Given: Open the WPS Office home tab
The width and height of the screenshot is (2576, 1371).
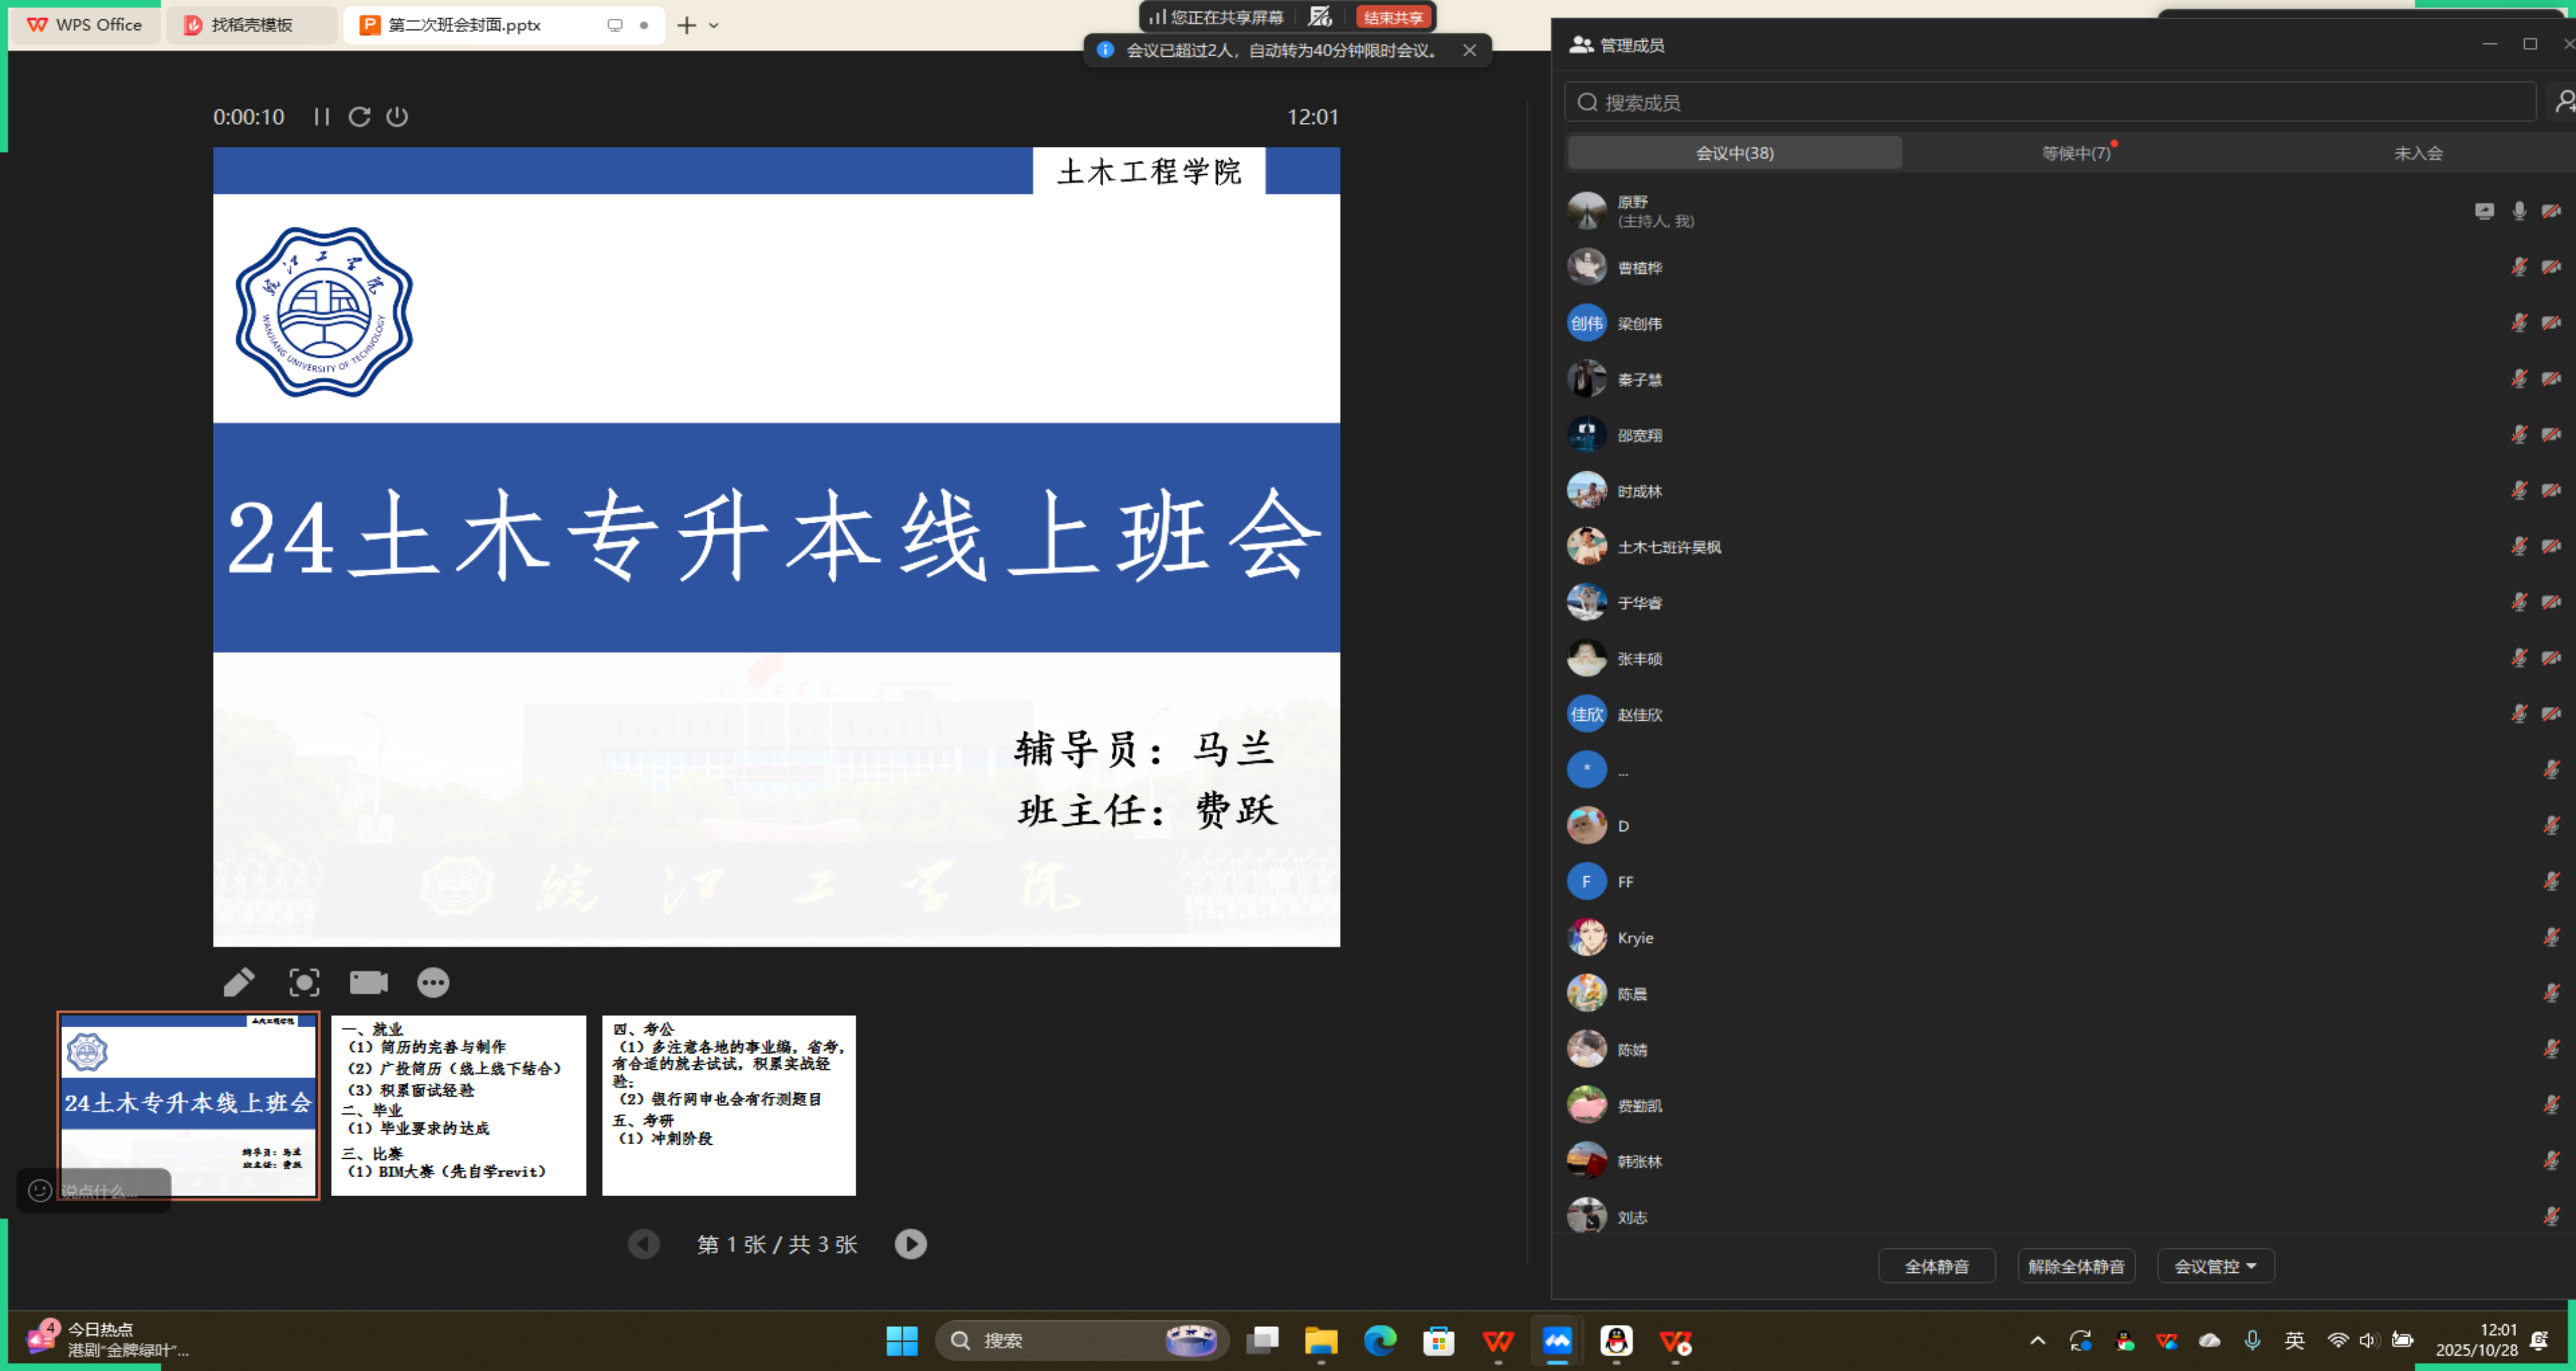Looking at the screenshot, I should (85, 25).
